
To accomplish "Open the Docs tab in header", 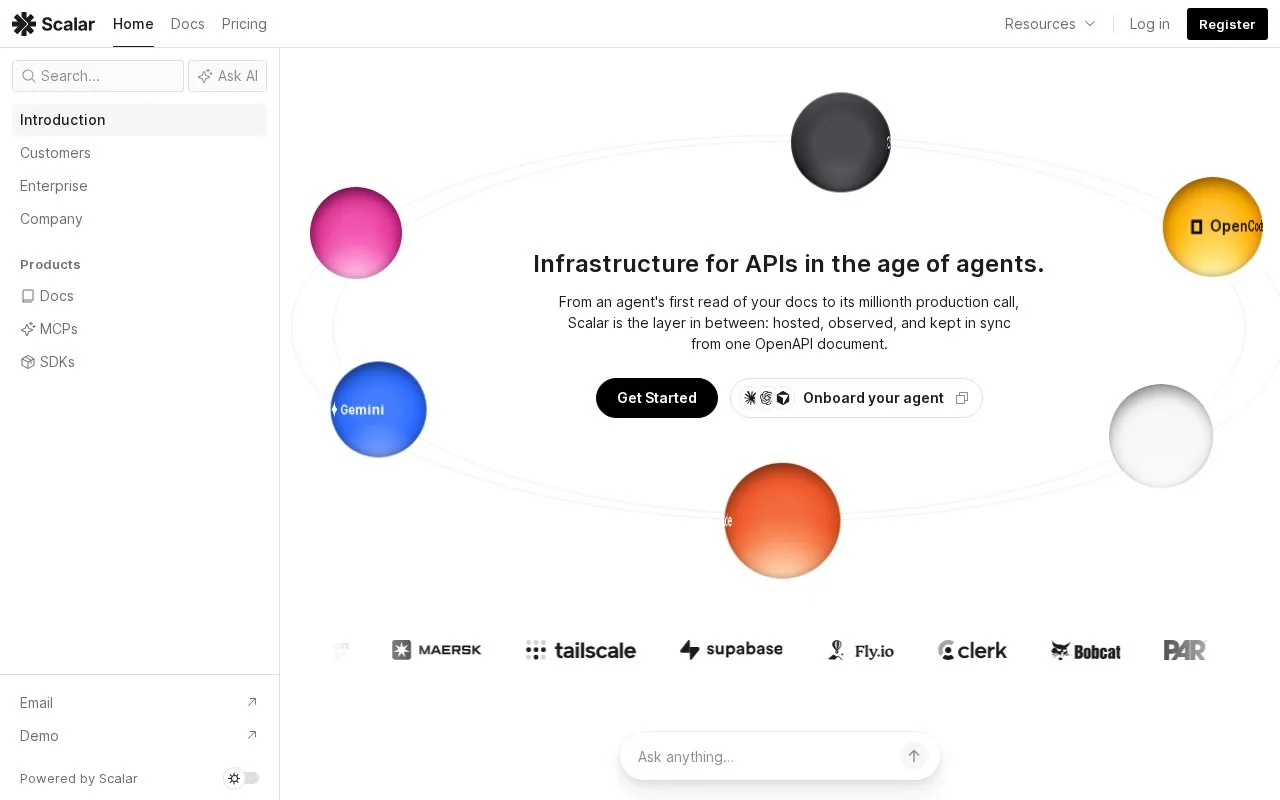I will coord(187,24).
